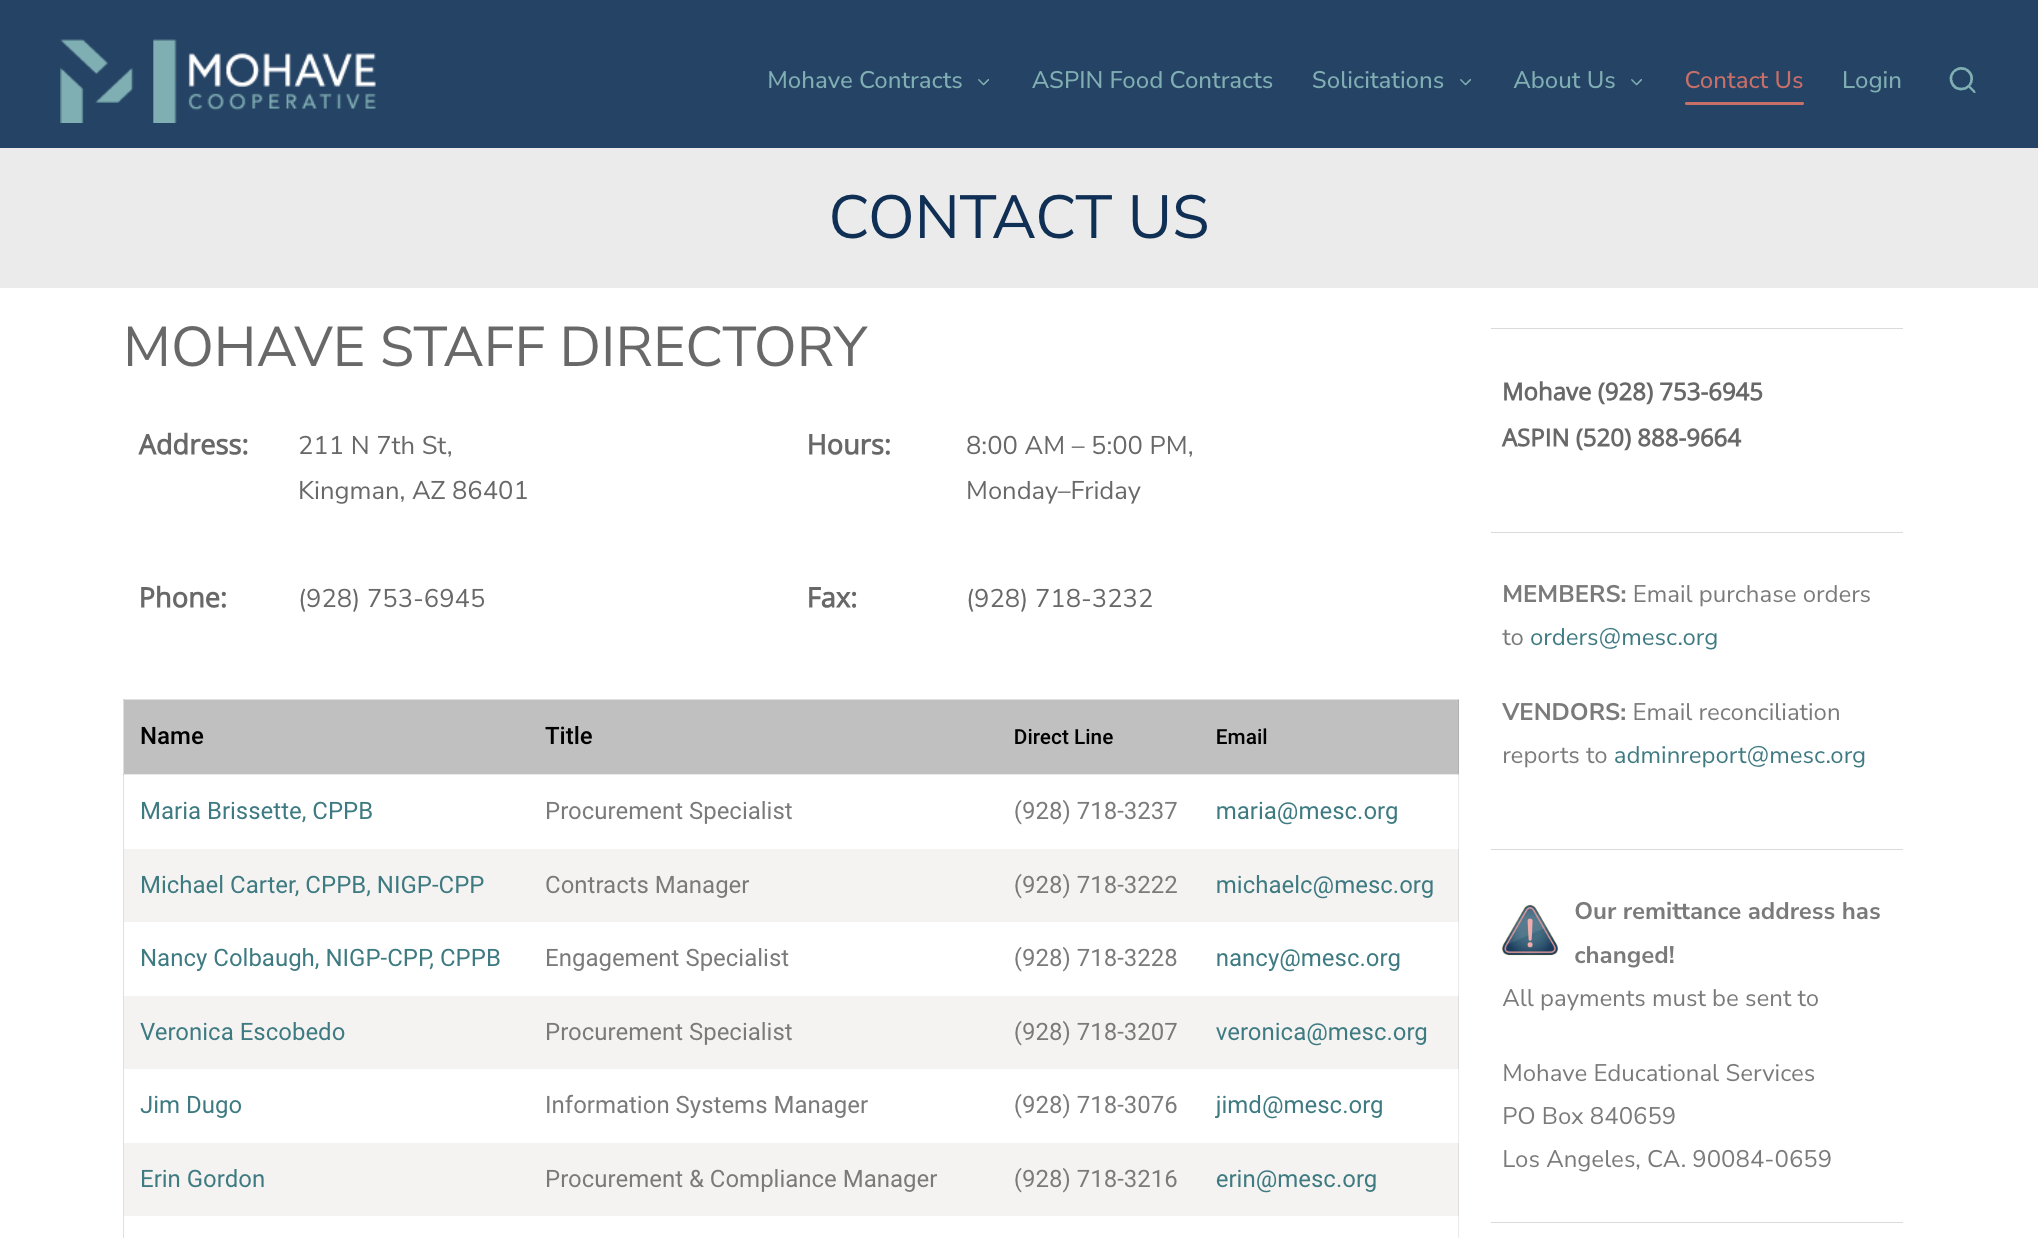Click the sidebar Mohave (928) 753-6945 line
Screen dimensions: 2038x1238
1632,392
